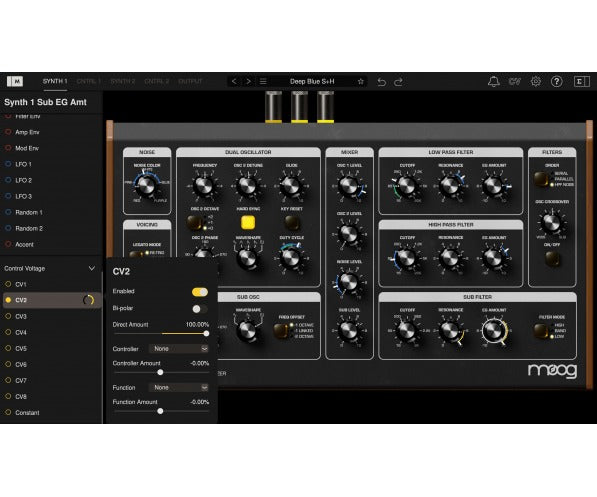Select the Accent modulation source
597x497 pixels.
point(51,244)
